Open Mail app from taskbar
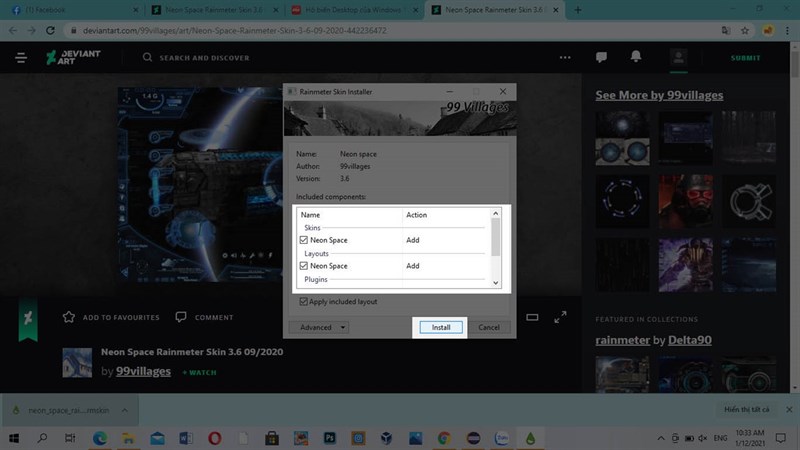 (157, 438)
